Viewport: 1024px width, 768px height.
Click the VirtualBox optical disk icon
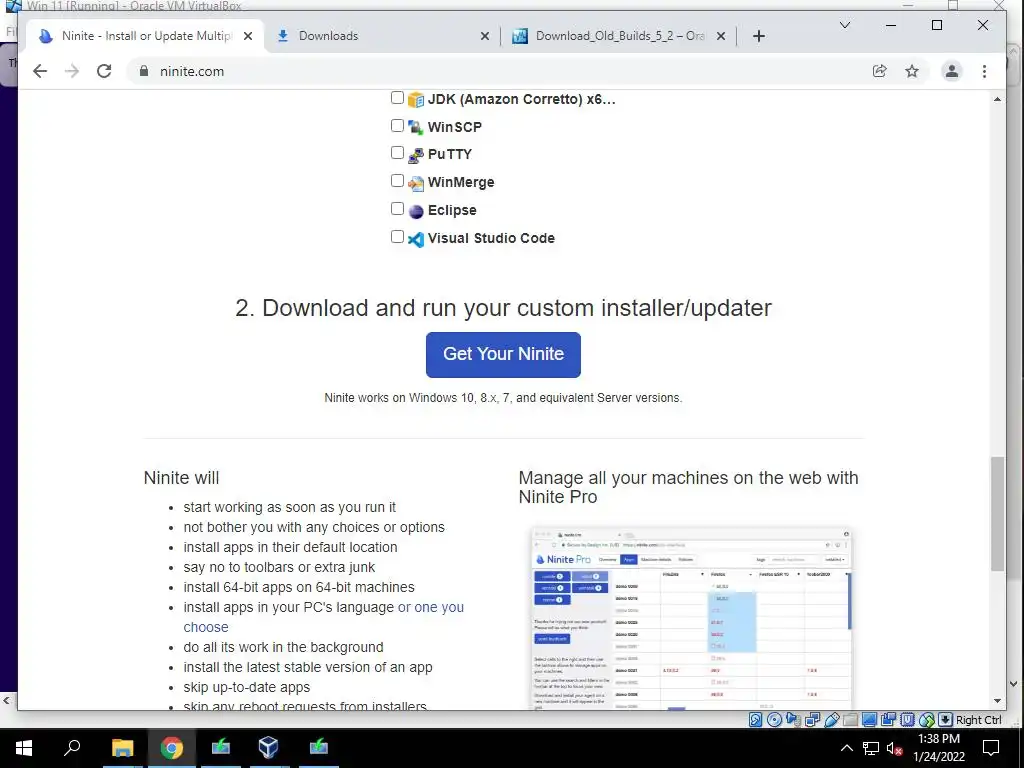coord(775,720)
